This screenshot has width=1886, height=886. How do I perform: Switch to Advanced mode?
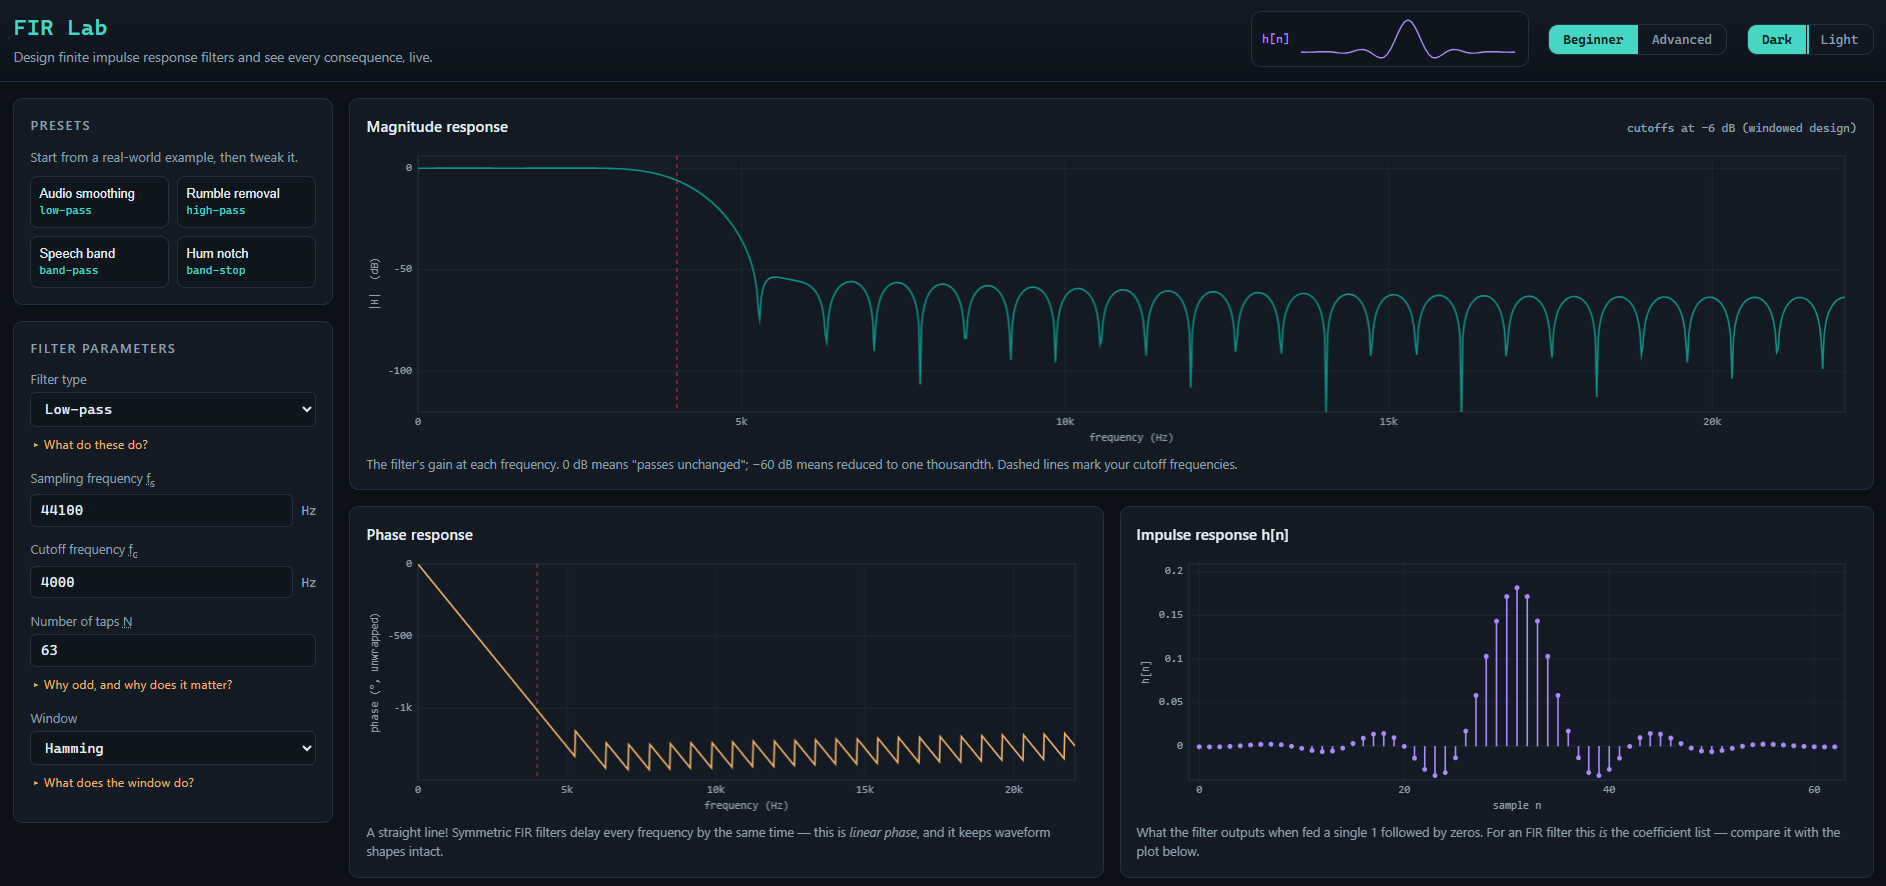click(1681, 40)
